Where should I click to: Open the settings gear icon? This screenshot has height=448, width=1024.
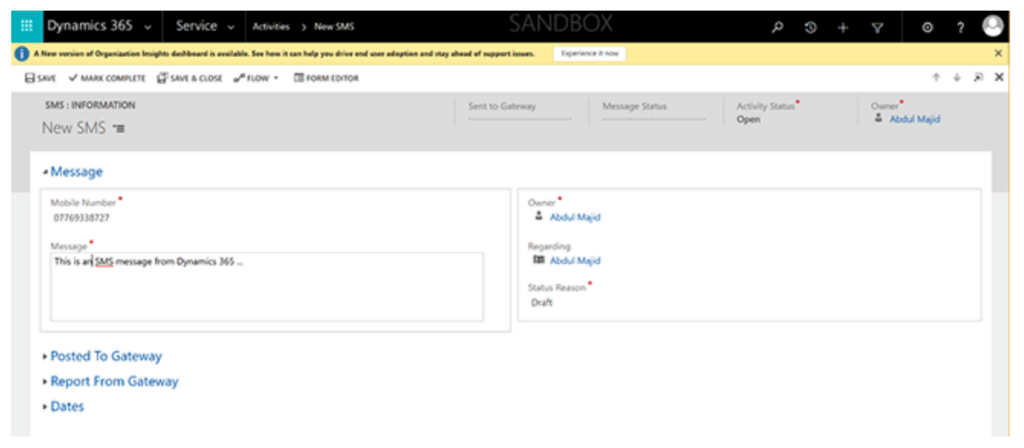coord(927,27)
